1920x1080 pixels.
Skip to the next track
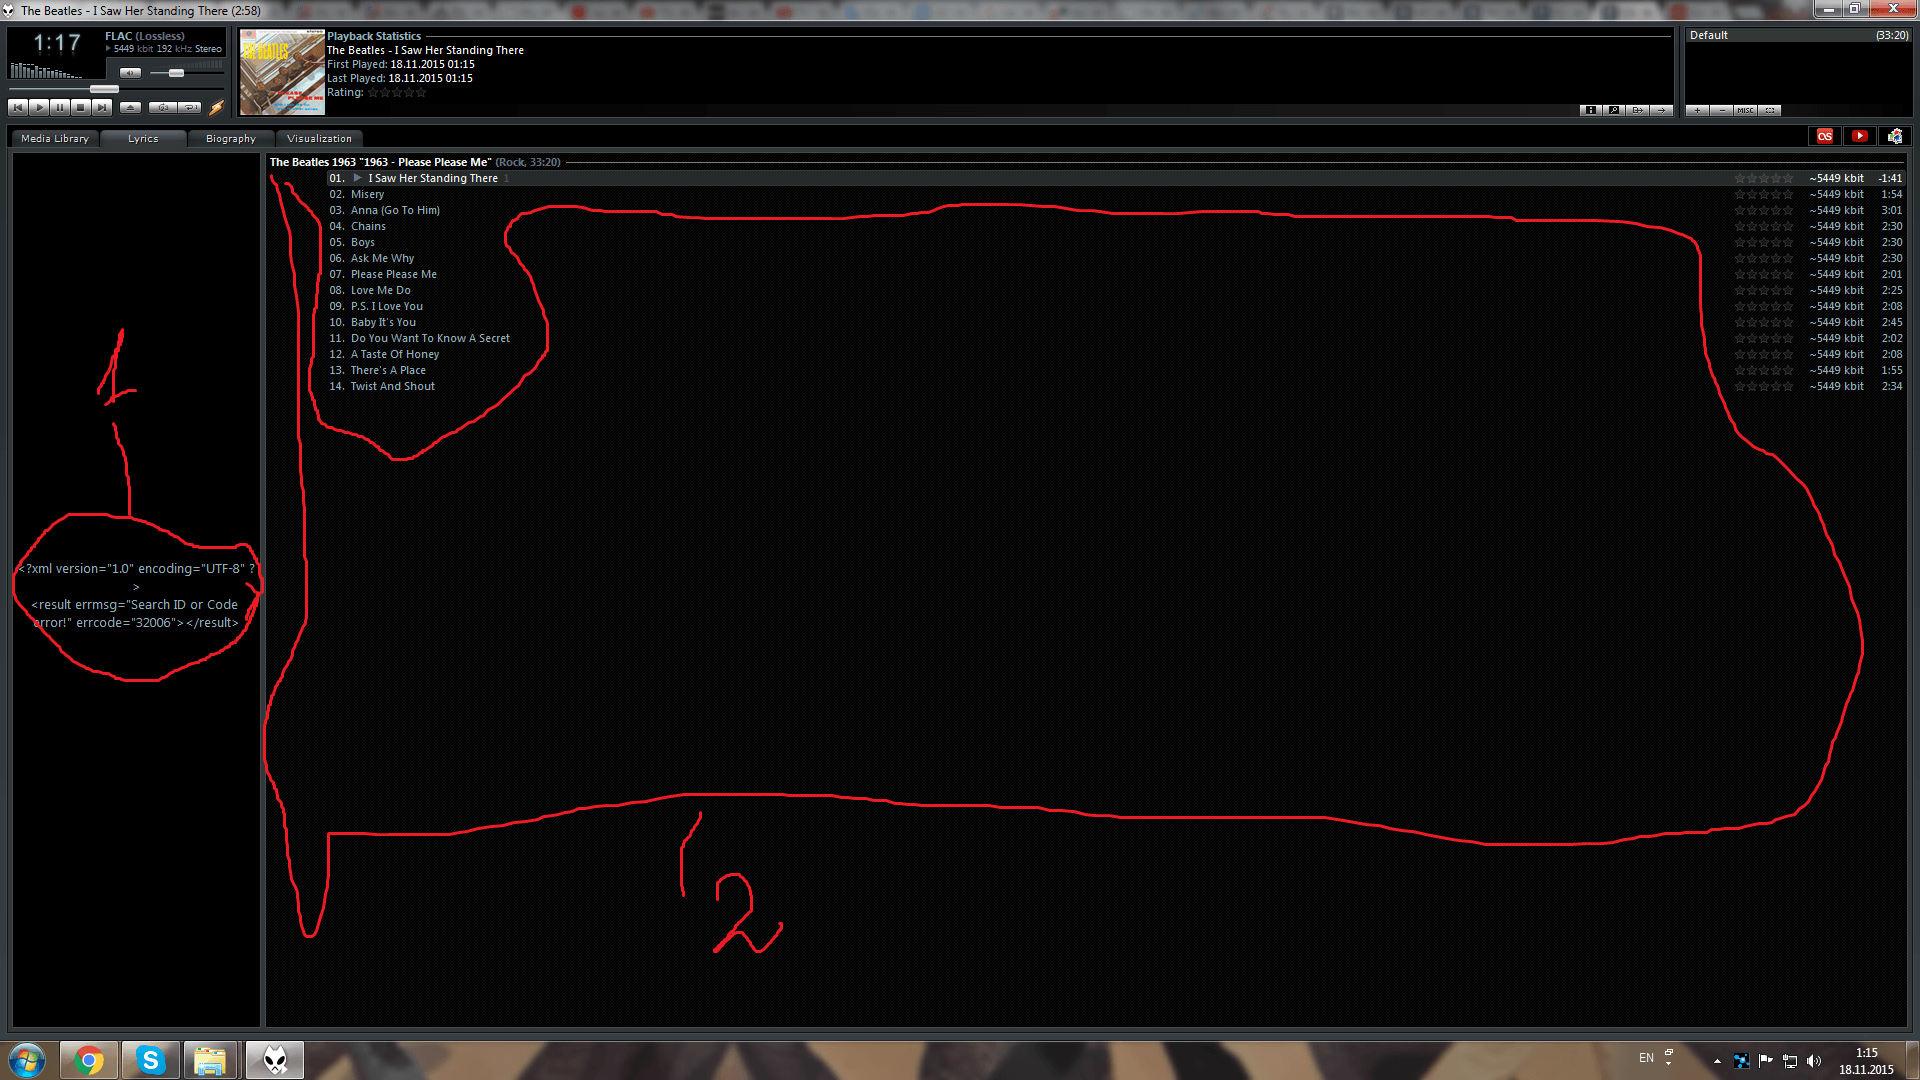(102, 107)
